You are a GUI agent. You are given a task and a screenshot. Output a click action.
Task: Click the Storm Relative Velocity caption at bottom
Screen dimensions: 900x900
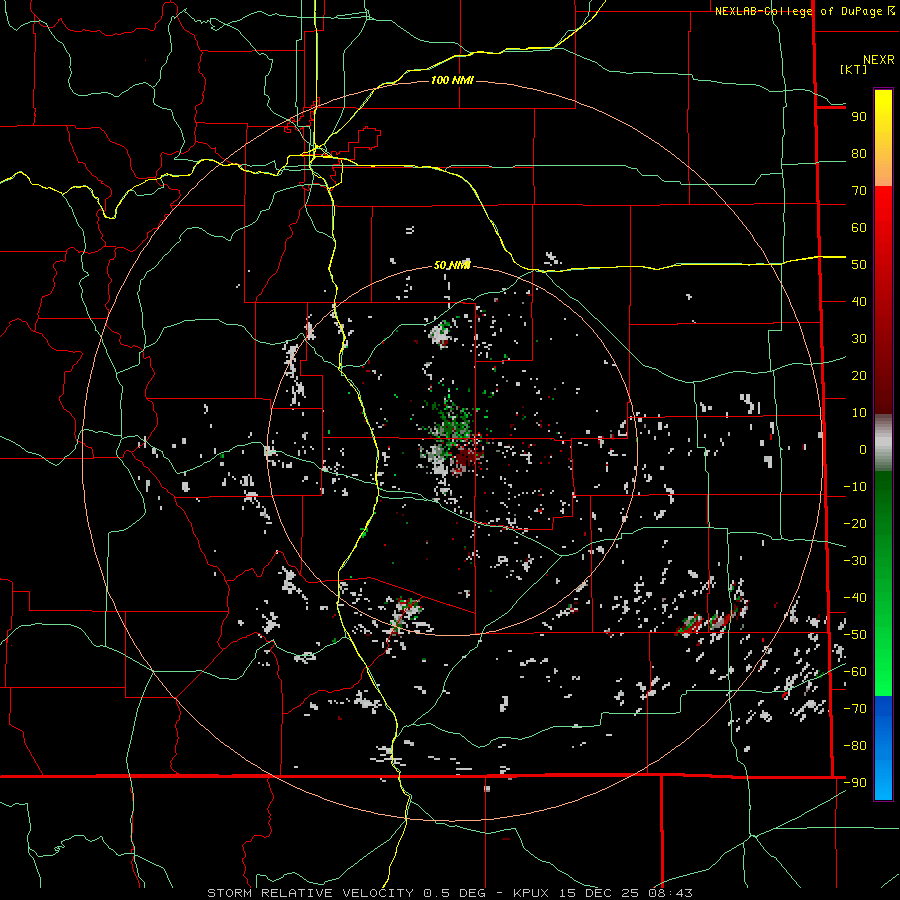coord(450,893)
